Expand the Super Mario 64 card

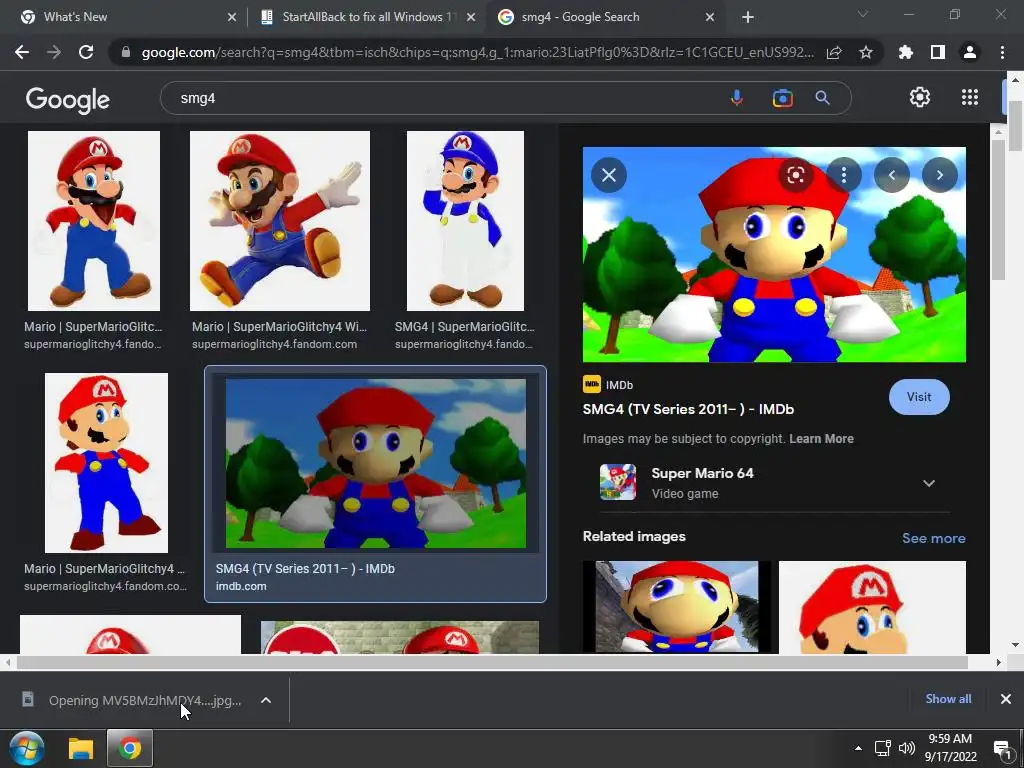click(929, 483)
